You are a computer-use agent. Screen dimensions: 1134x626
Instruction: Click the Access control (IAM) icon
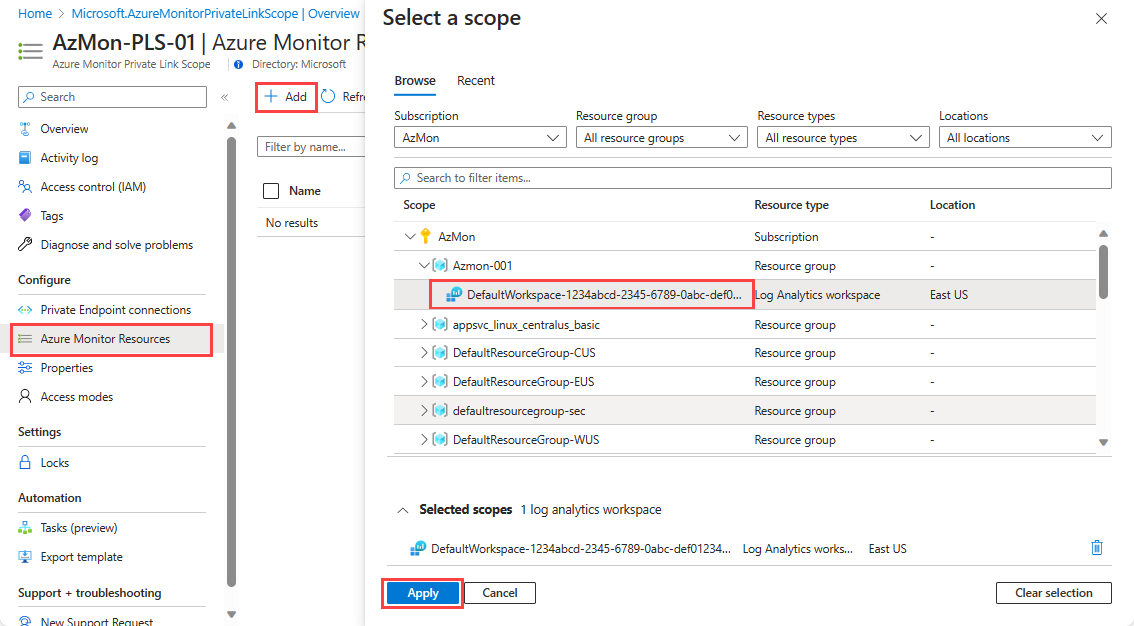[x=25, y=186]
